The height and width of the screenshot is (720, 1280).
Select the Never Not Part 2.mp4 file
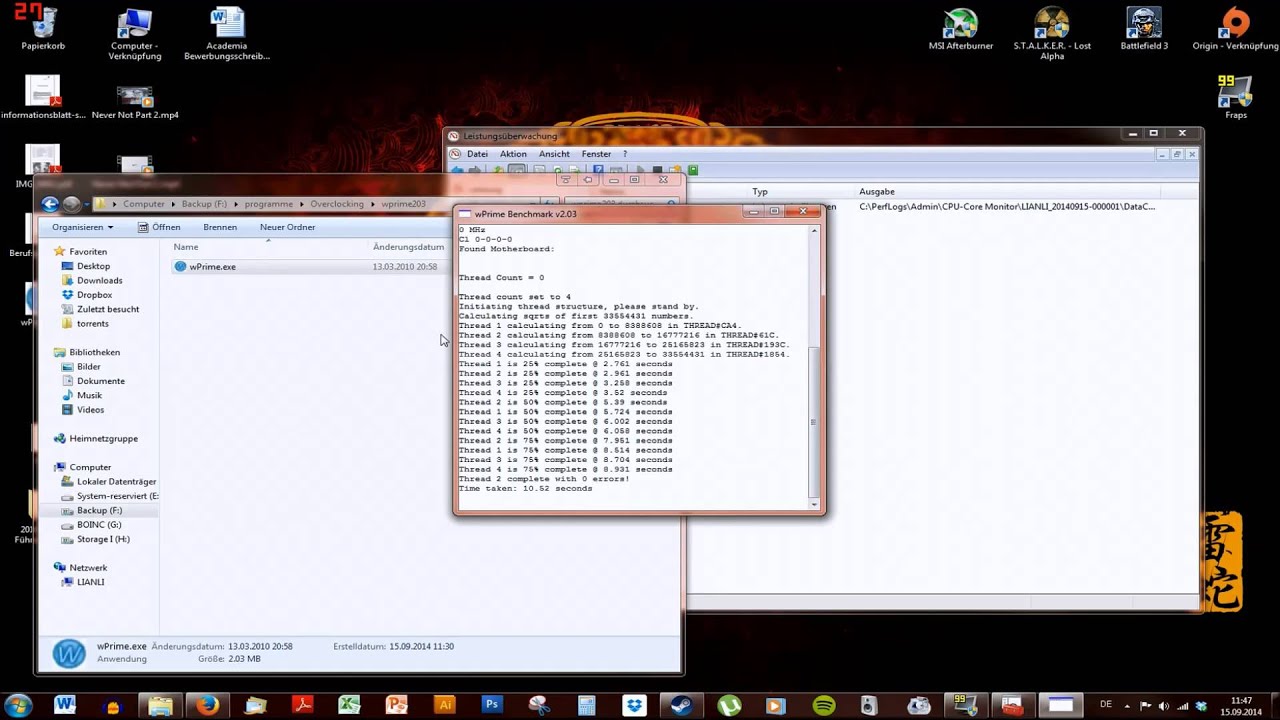point(135,102)
